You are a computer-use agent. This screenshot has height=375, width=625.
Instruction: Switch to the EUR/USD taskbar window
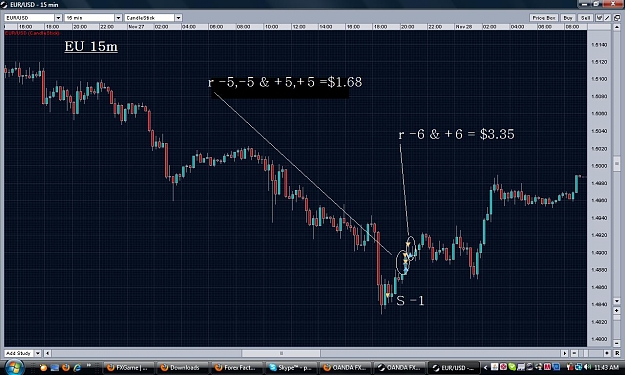pos(453,367)
